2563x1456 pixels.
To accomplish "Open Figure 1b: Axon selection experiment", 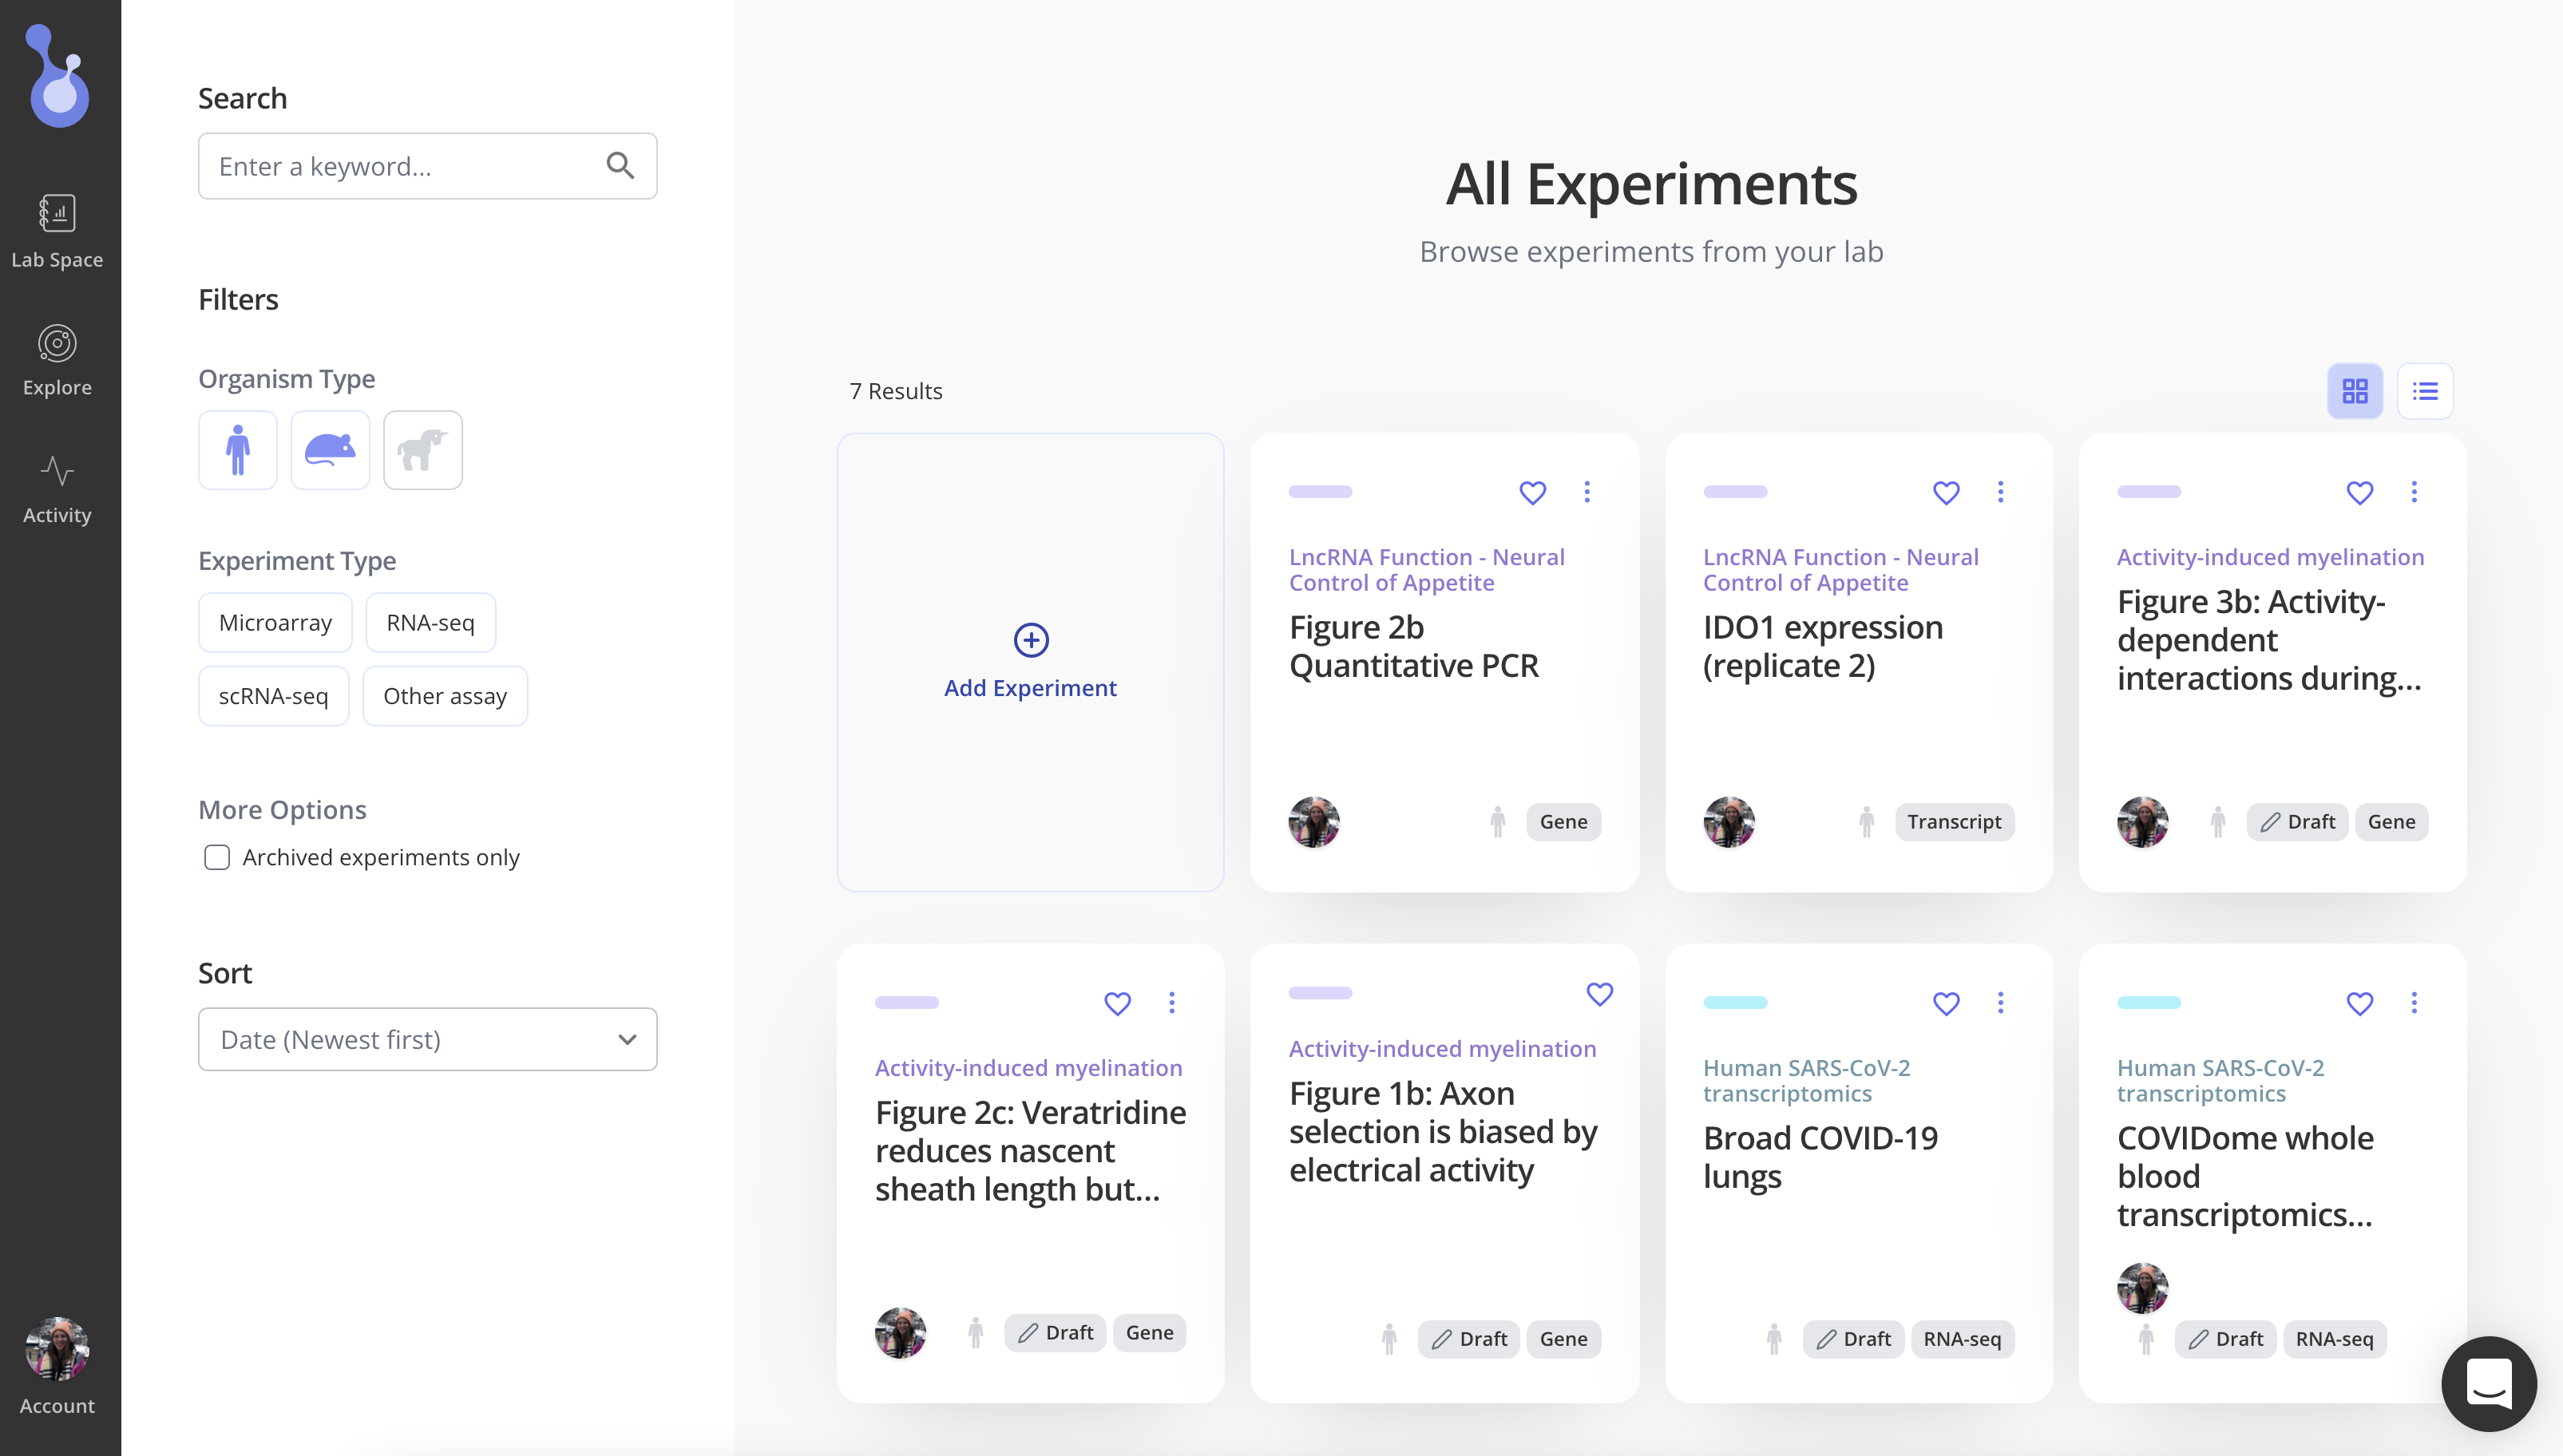I will 1443,1132.
